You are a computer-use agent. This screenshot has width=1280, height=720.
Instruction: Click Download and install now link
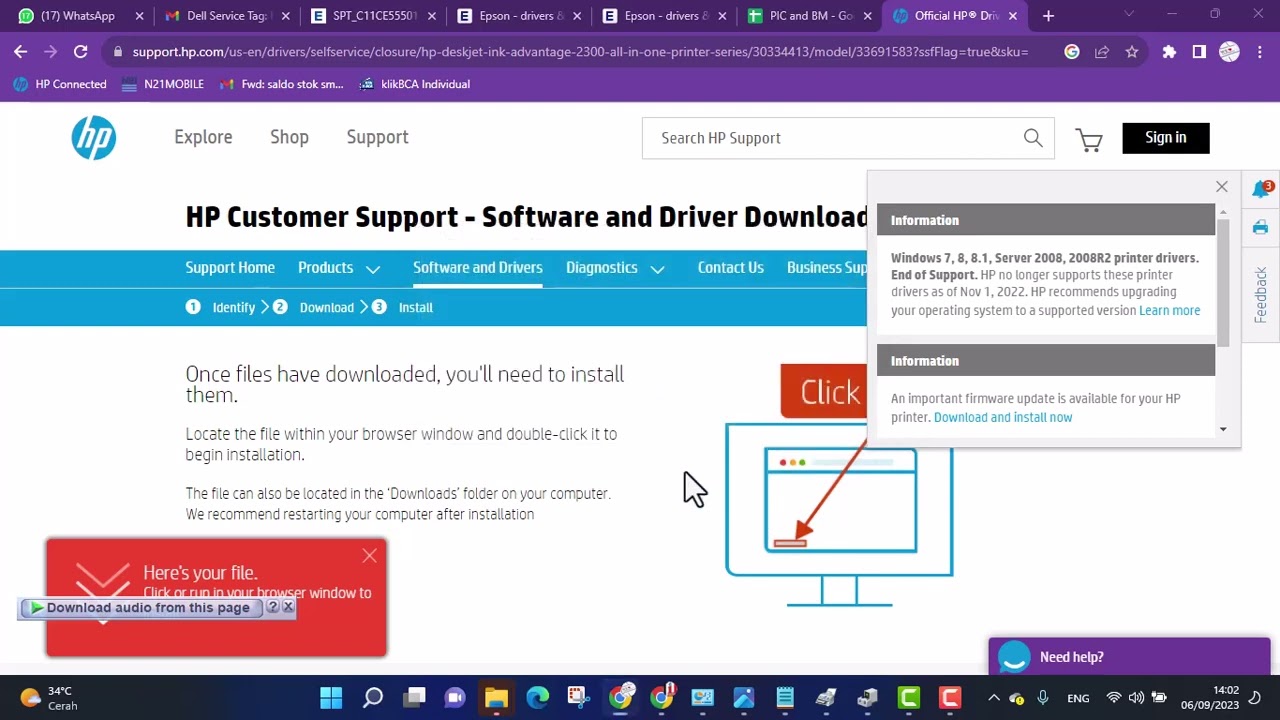click(x=1003, y=417)
